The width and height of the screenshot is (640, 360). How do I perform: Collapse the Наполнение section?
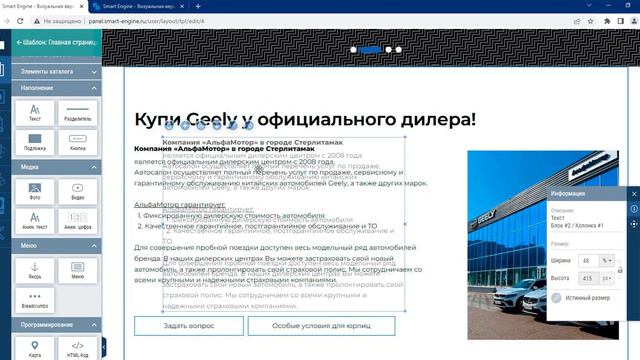[x=57, y=88]
